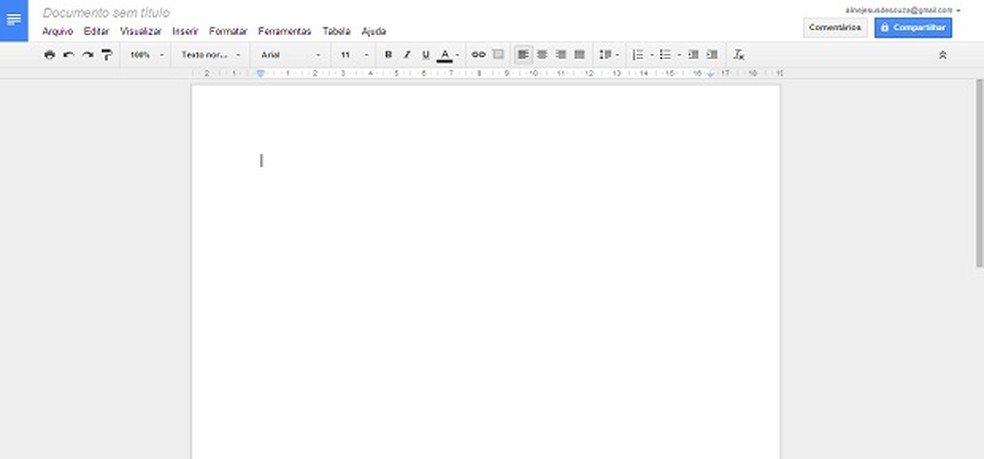This screenshot has width=984, height=459.
Task: Open the Editar menu
Action: click(97, 31)
